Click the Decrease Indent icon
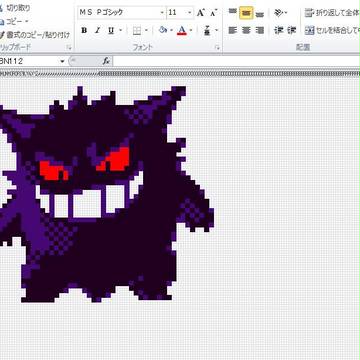This screenshot has height=360, width=360. pos(278,30)
